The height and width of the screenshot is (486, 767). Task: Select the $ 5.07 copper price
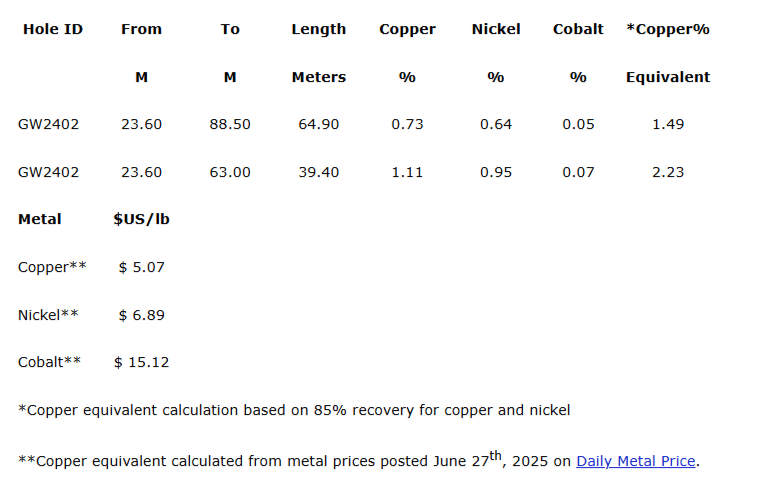click(x=141, y=267)
